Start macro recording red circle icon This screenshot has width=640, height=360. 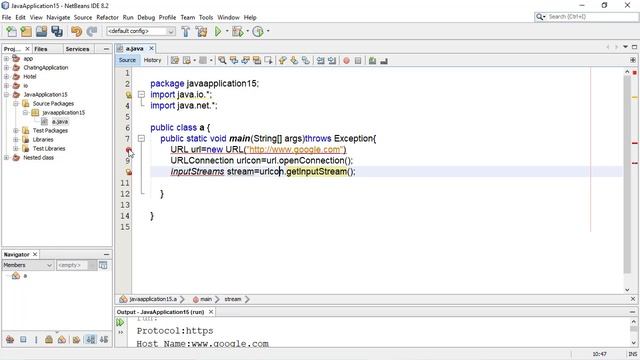pyautogui.click(x=346, y=61)
